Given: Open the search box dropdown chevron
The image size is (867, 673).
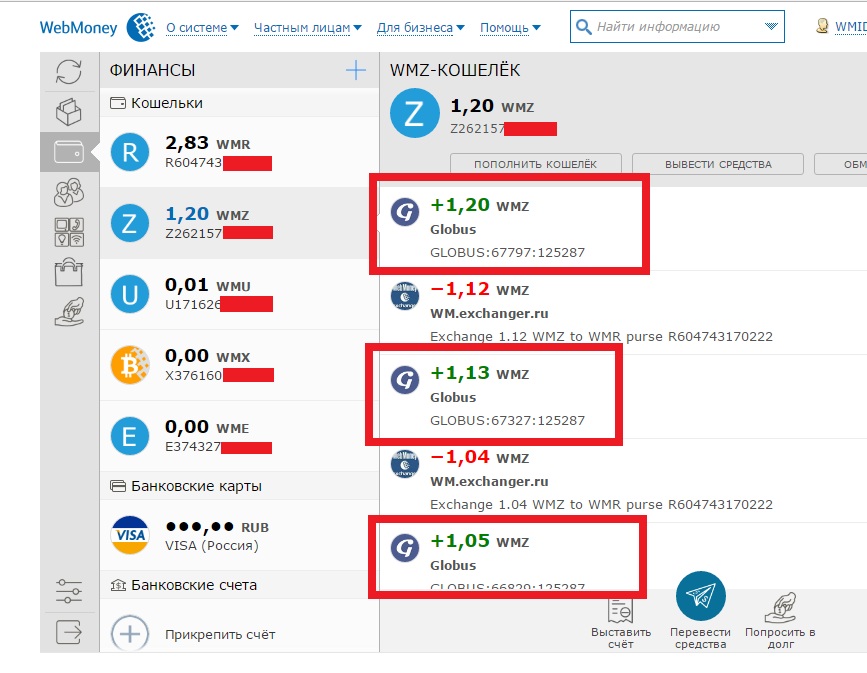Looking at the screenshot, I should pyautogui.click(x=771, y=27).
